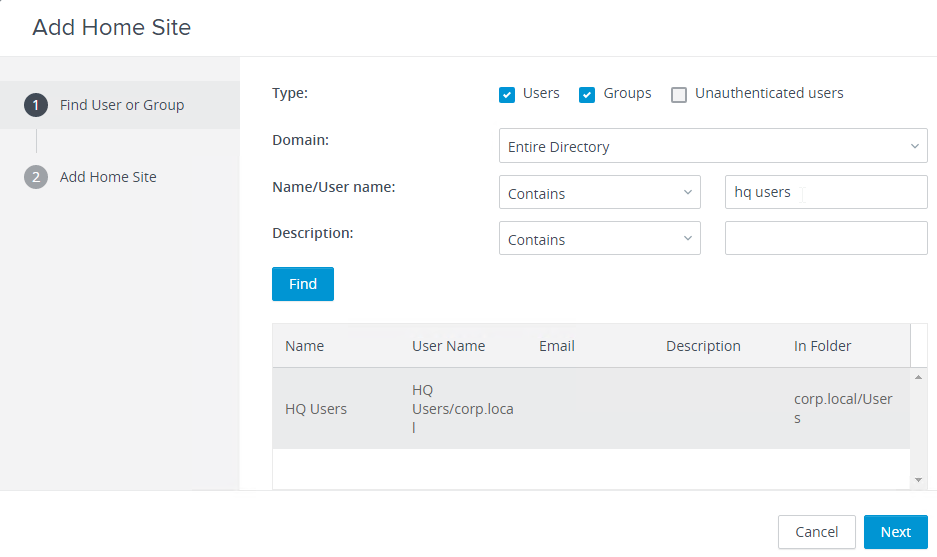Click the results scroll down arrow

[x=918, y=480]
